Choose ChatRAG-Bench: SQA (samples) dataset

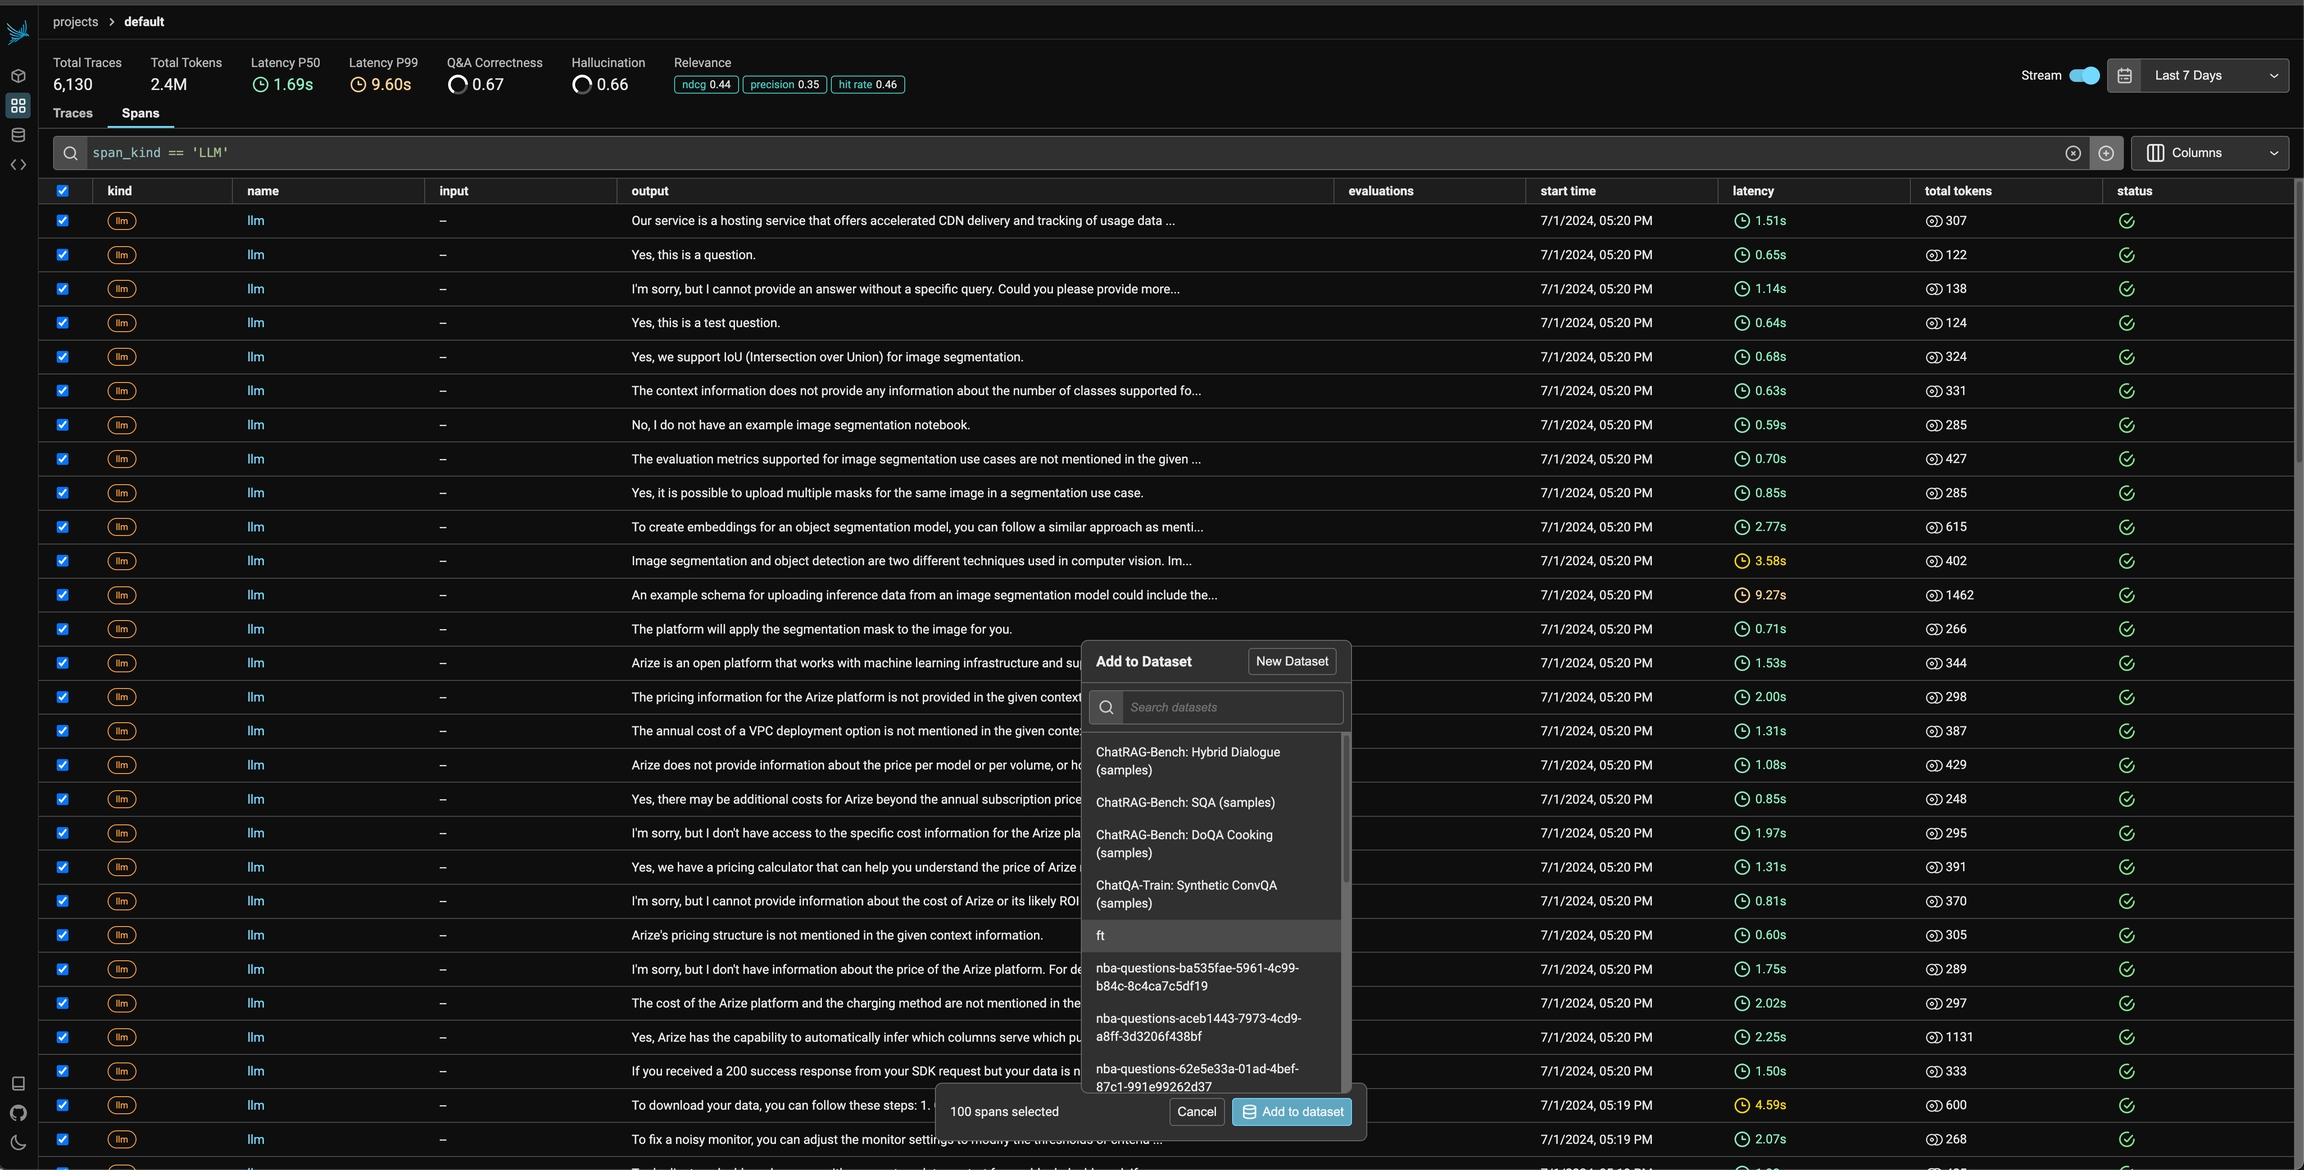[1185, 803]
